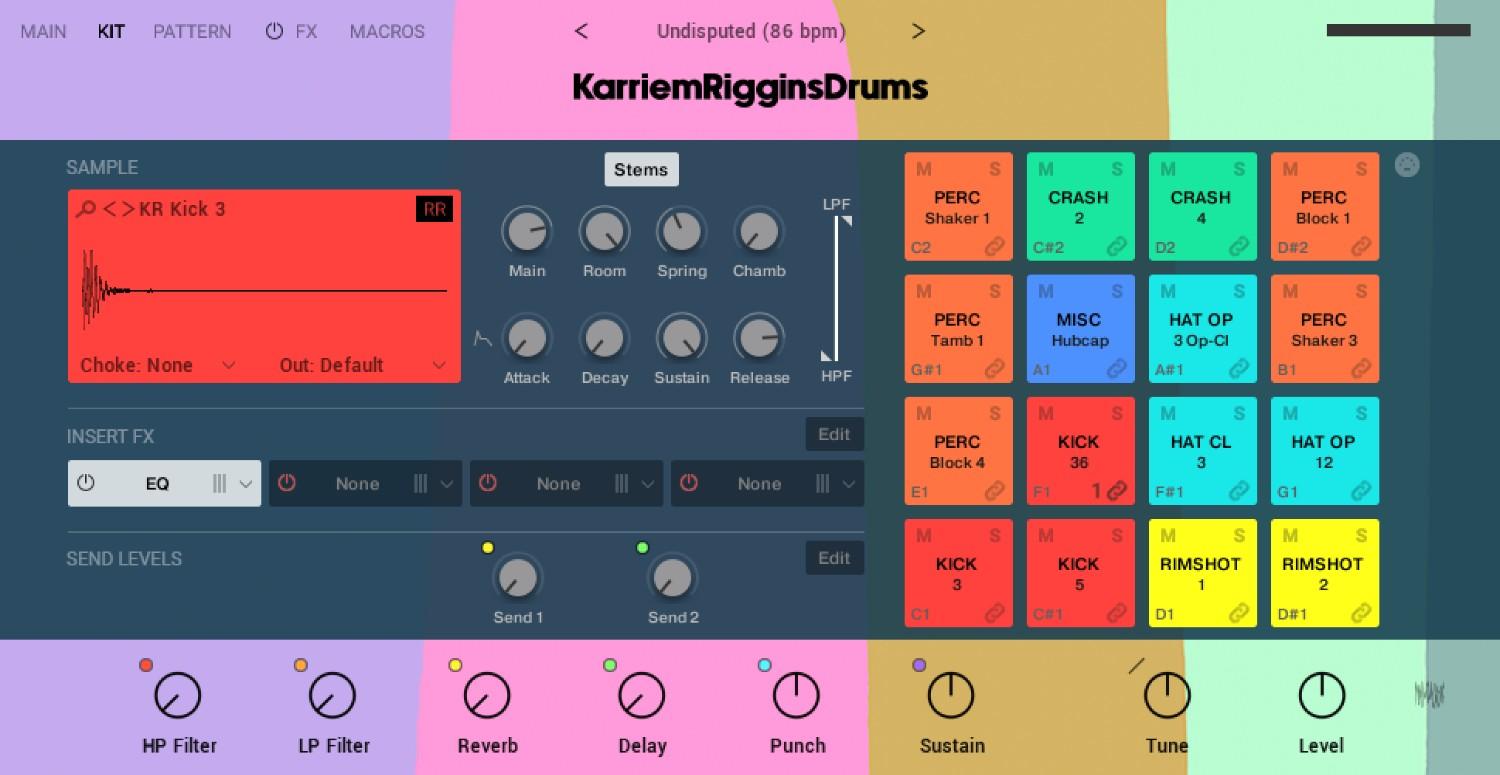The image size is (1500, 775).
Task: Click the Stems button
Action: tap(641, 169)
